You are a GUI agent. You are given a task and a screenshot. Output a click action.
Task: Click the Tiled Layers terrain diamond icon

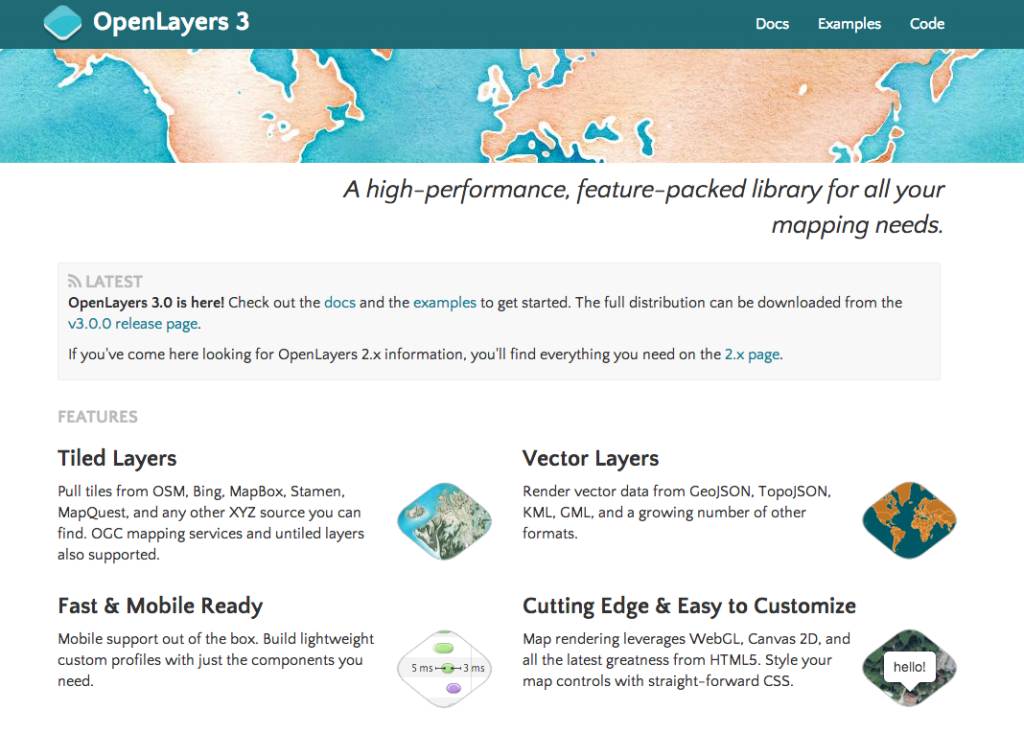tap(445, 521)
